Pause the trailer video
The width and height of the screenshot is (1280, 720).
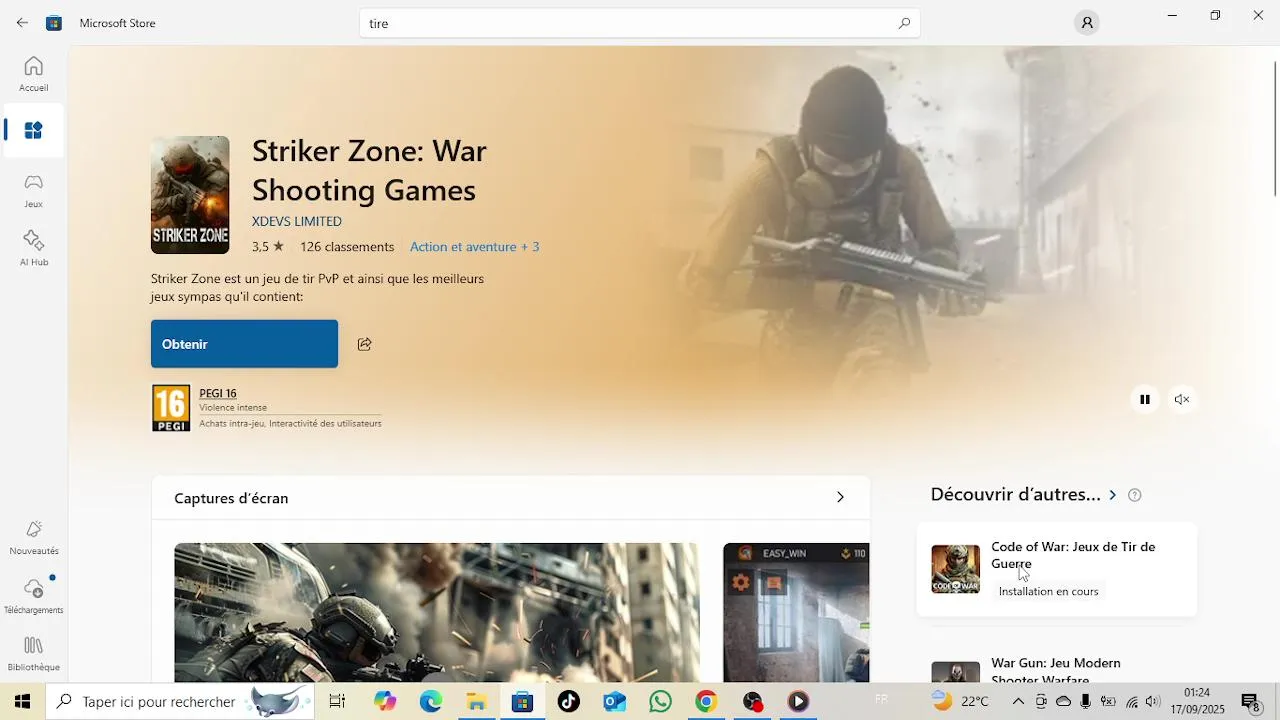tap(1145, 399)
